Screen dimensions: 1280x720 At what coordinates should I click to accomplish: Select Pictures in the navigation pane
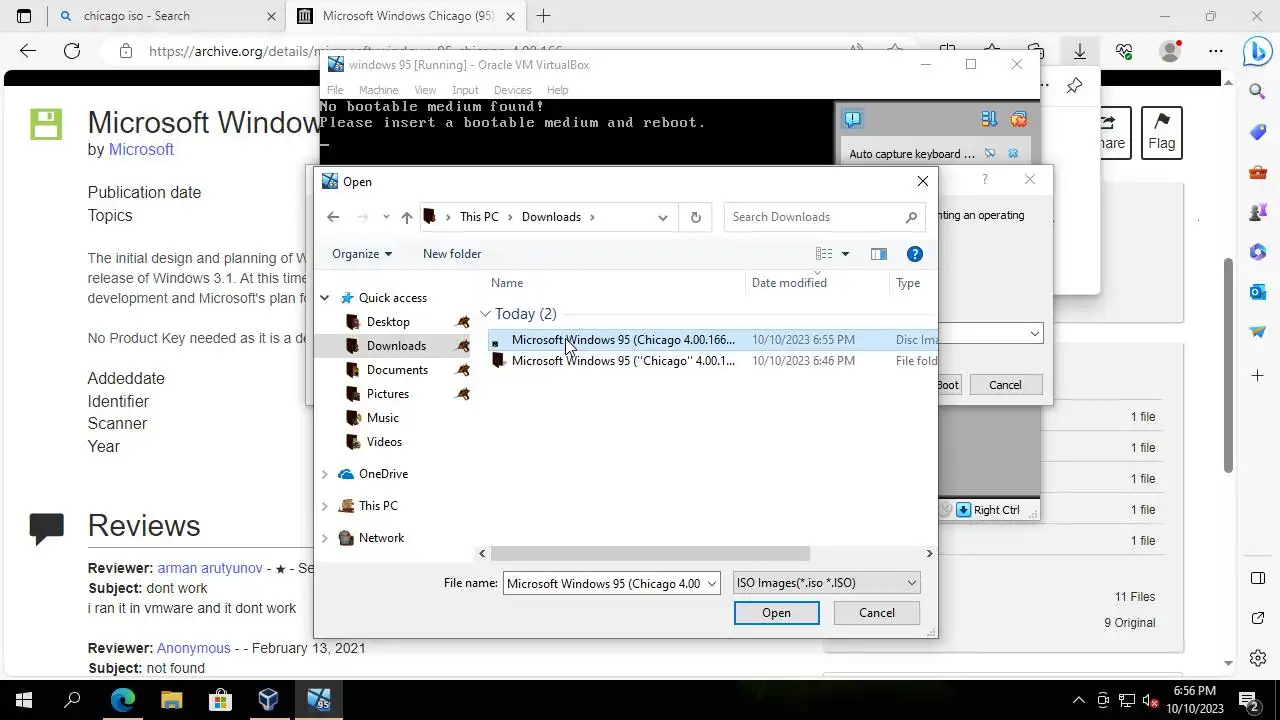(388, 394)
